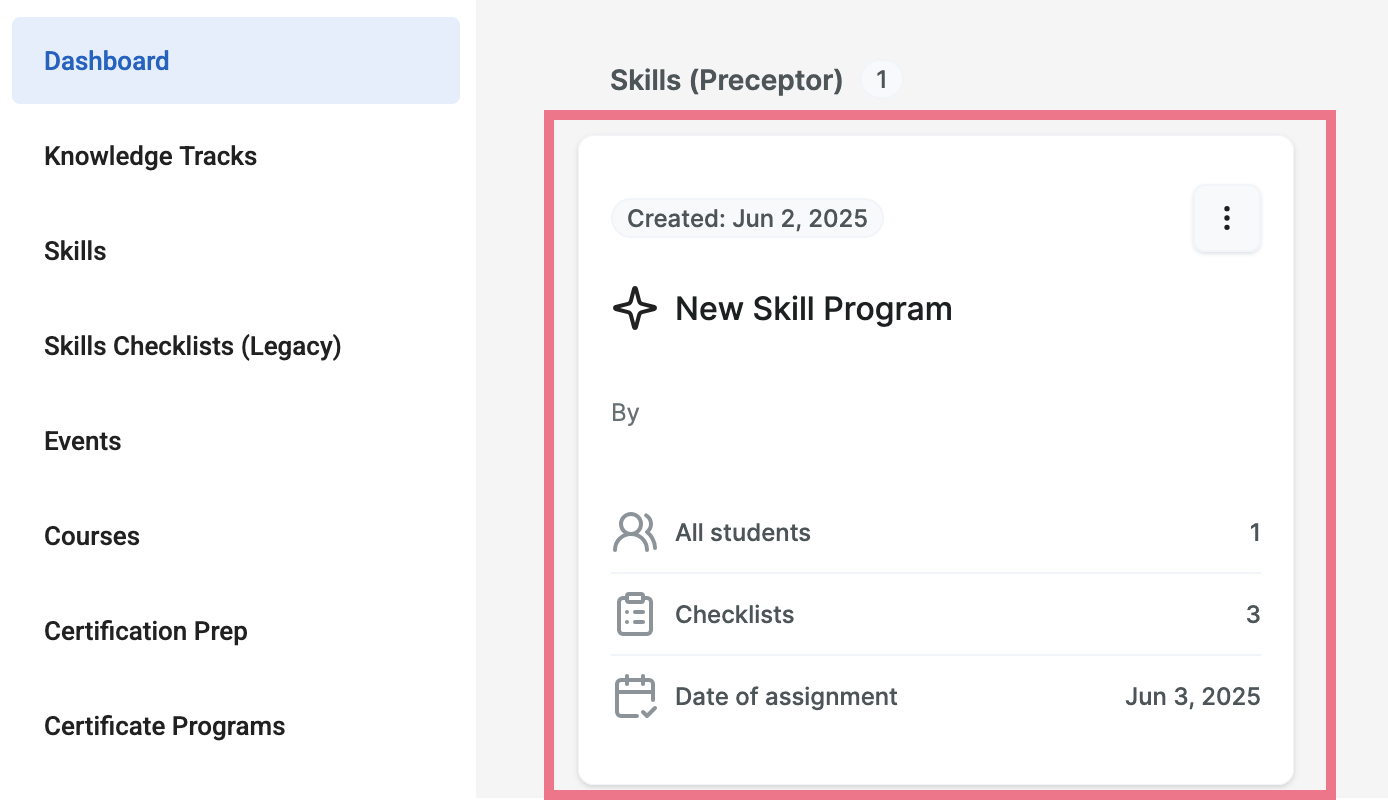Viewport: 1388px width, 802px height.
Task: Click the Checklists row
Action: coord(936,614)
